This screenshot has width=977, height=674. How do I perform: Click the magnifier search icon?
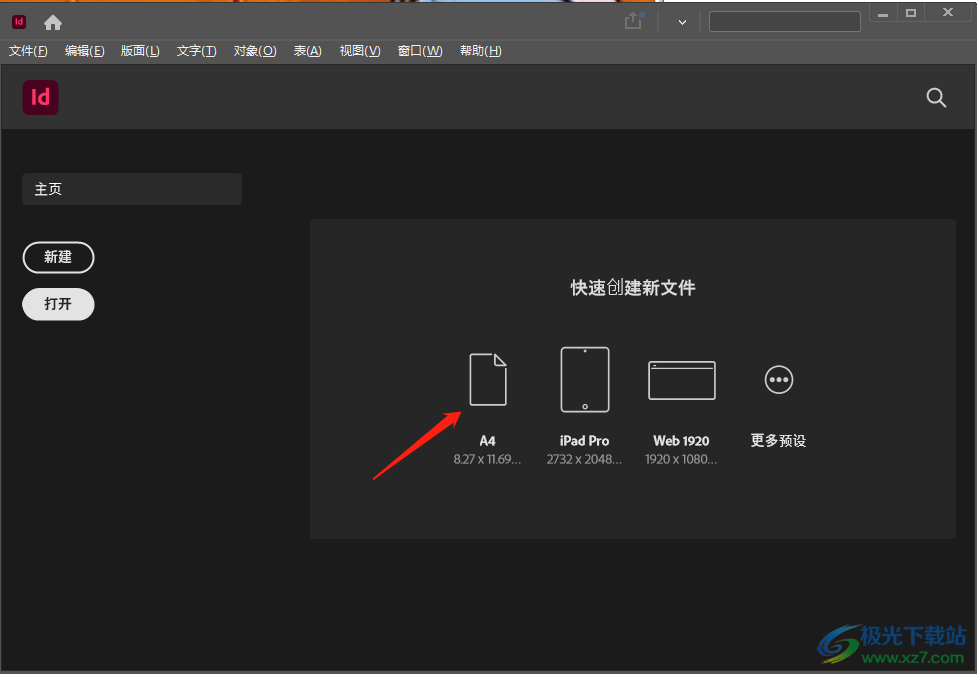click(936, 98)
